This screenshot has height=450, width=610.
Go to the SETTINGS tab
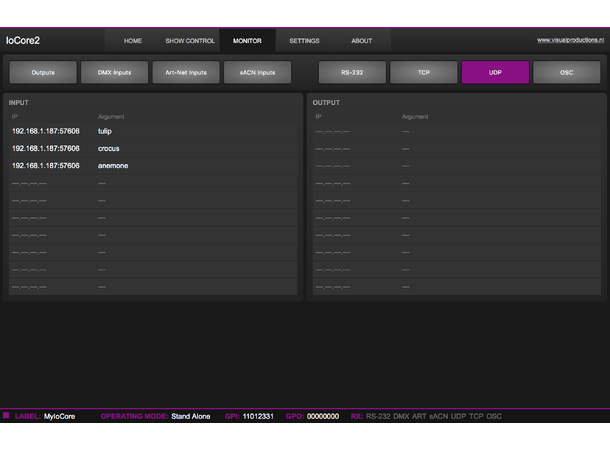pyautogui.click(x=304, y=41)
